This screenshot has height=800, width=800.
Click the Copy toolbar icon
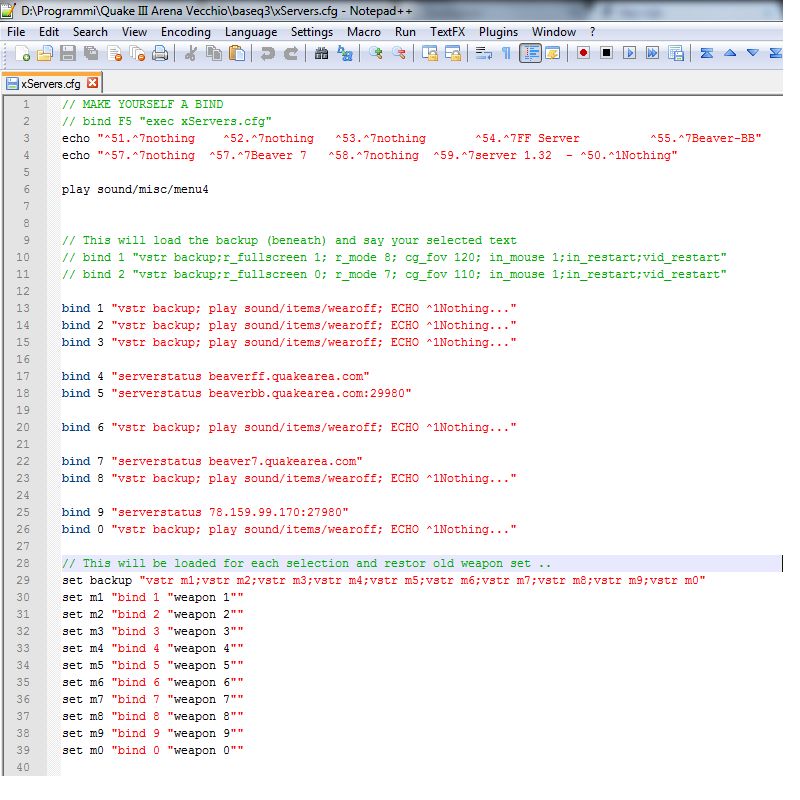point(214,53)
